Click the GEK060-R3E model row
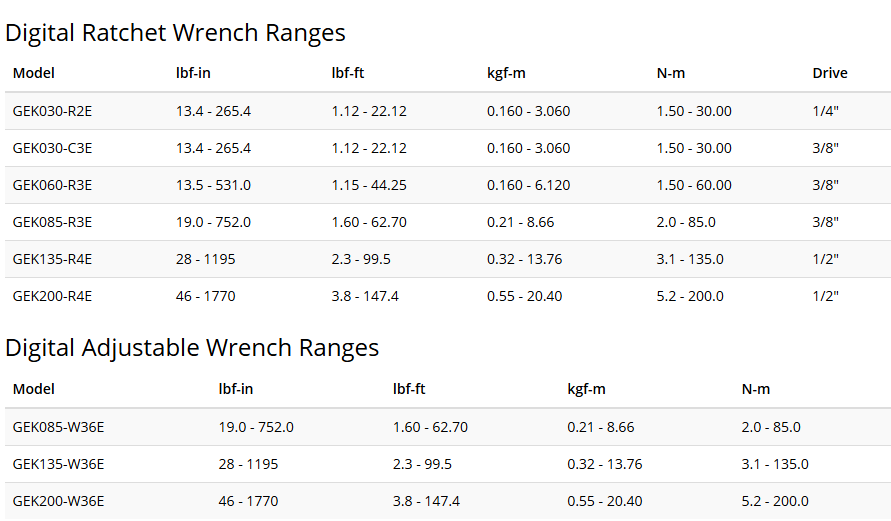Image resolution: width=891 pixels, height=521 pixels. tap(448, 185)
